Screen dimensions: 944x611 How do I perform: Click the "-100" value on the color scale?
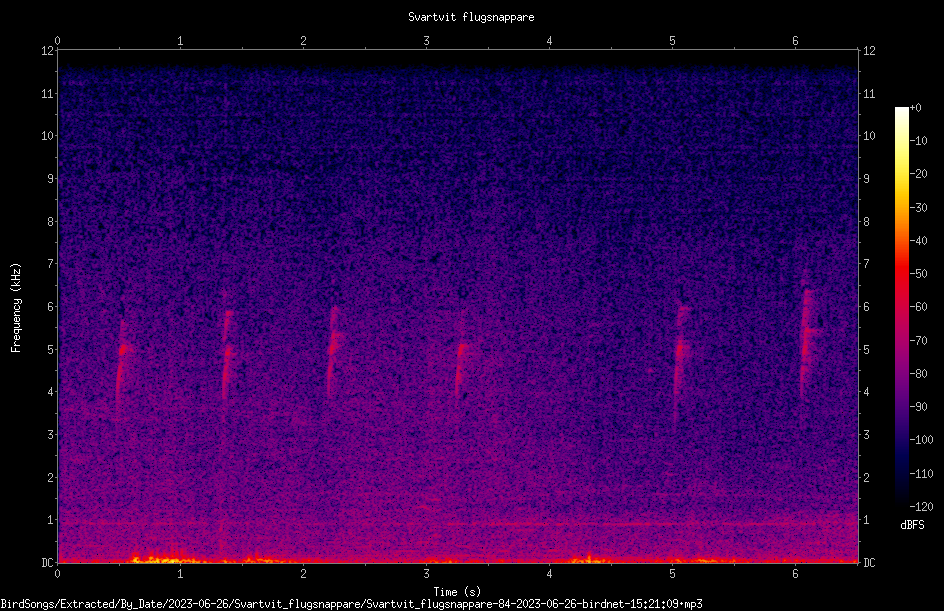(x=921, y=440)
